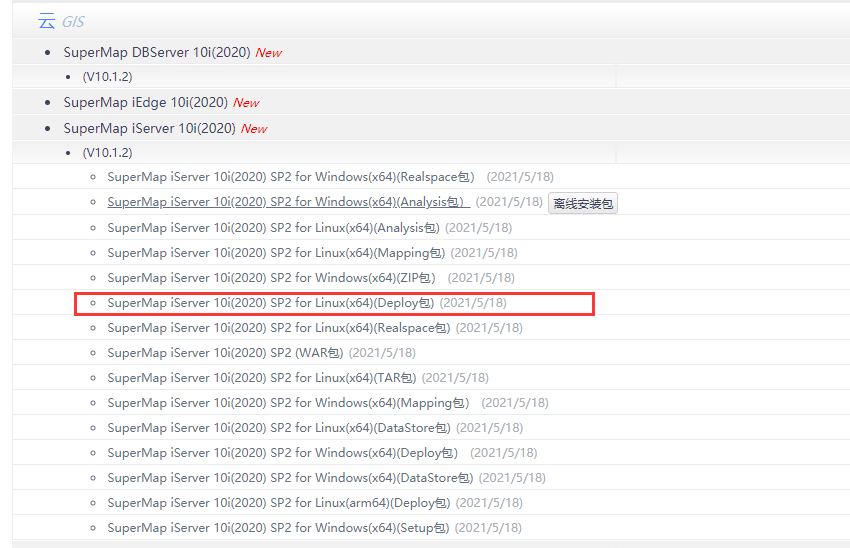Download iServer SP2 Windows(x64) Realspace package

coord(291,177)
